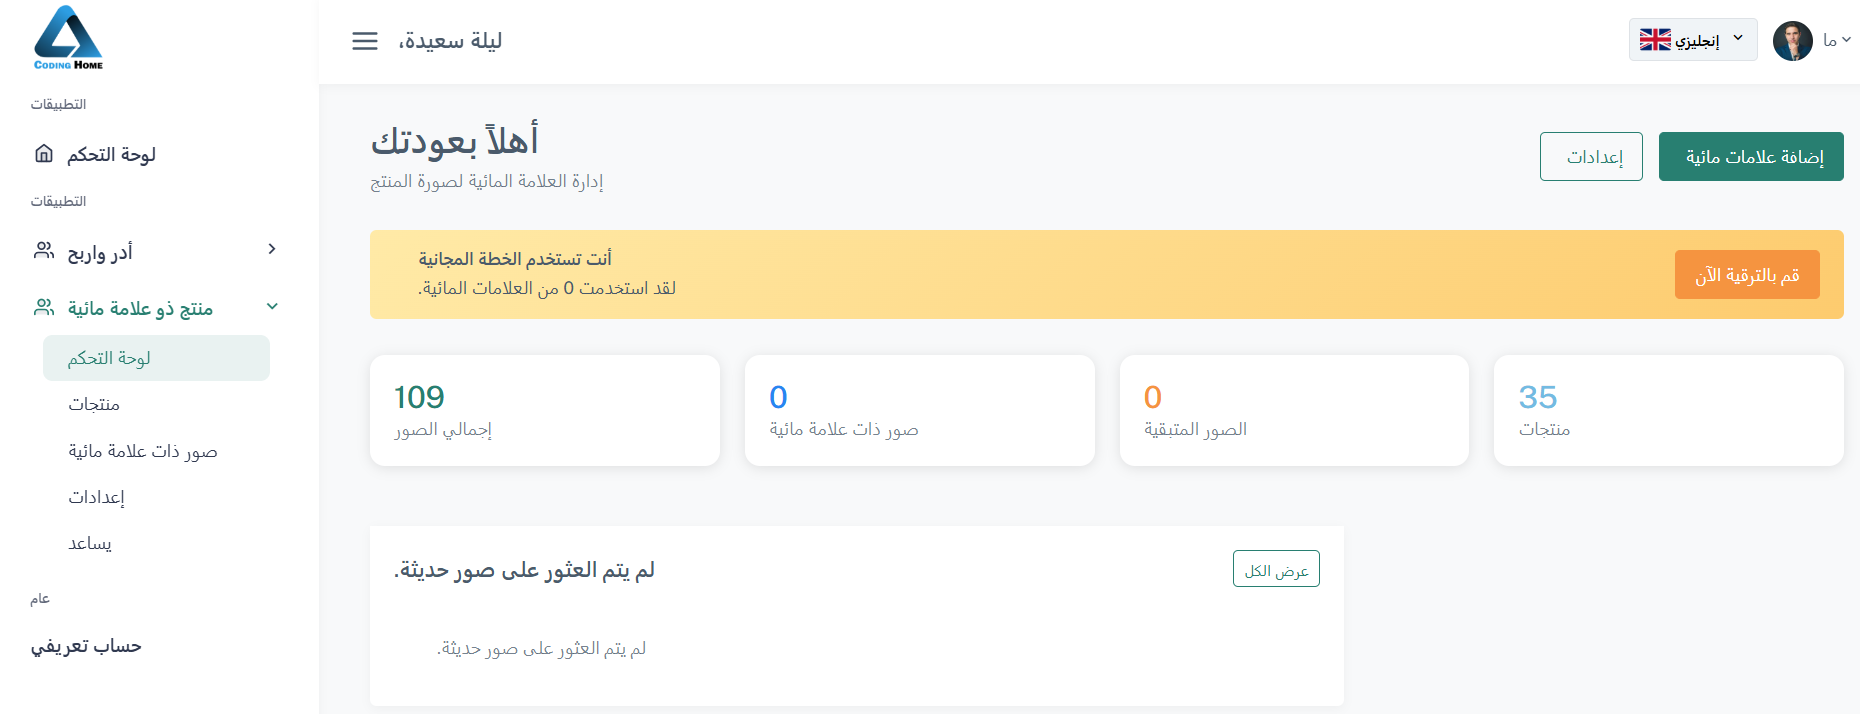1860x714 pixels.
Task: Click the watermark product icon beside منتج ذو علامة مائية
Action: click(x=42, y=306)
